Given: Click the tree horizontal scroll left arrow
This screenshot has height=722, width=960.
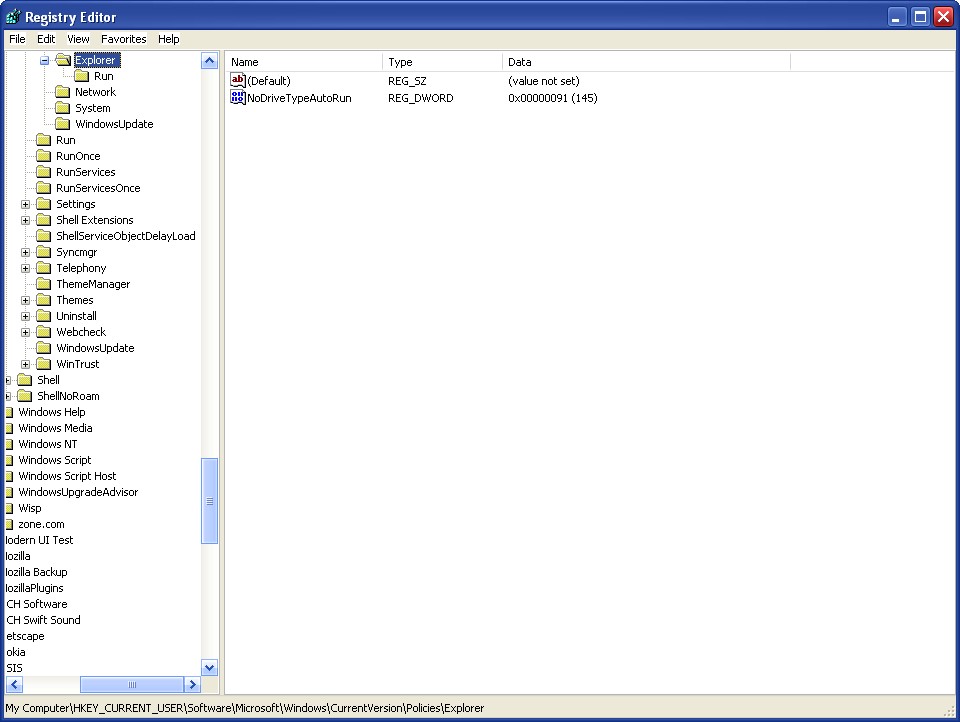Looking at the screenshot, I should point(15,684).
